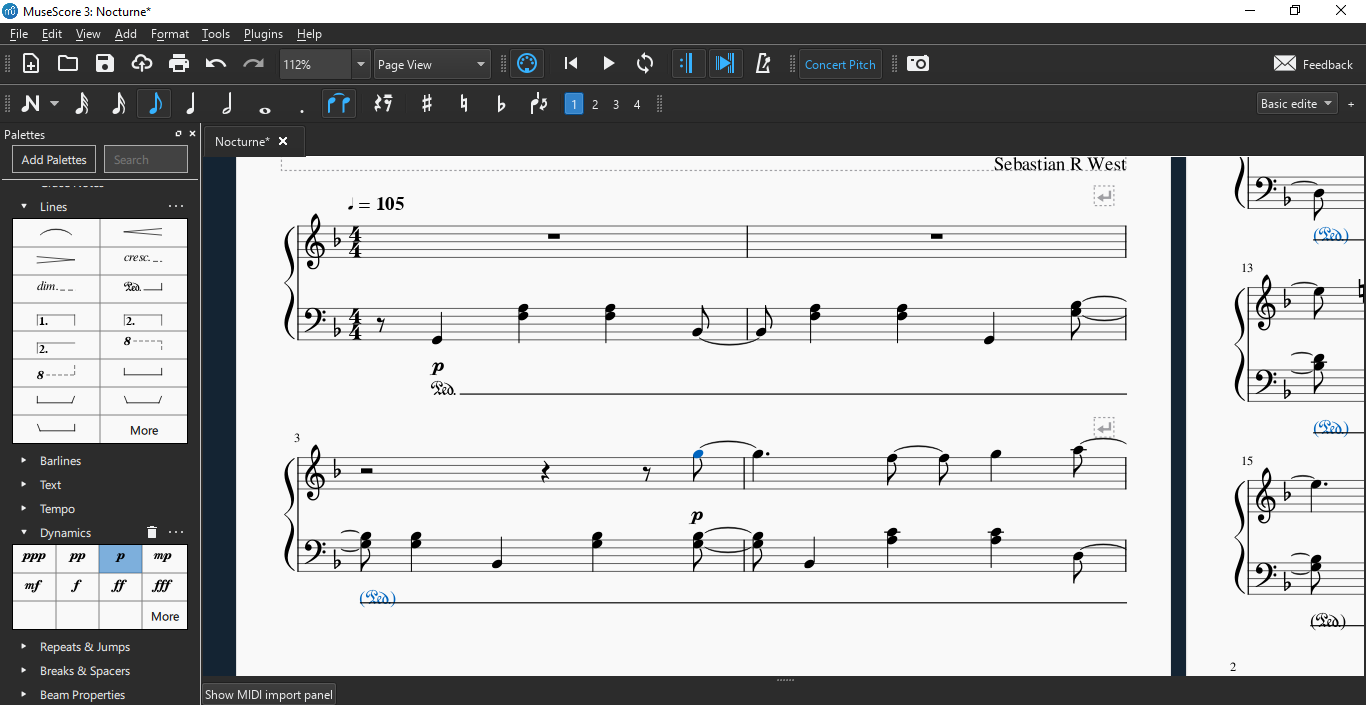The height and width of the screenshot is (705, 1366).
Task: Redo the last undone edit
Action: [253, 64]
